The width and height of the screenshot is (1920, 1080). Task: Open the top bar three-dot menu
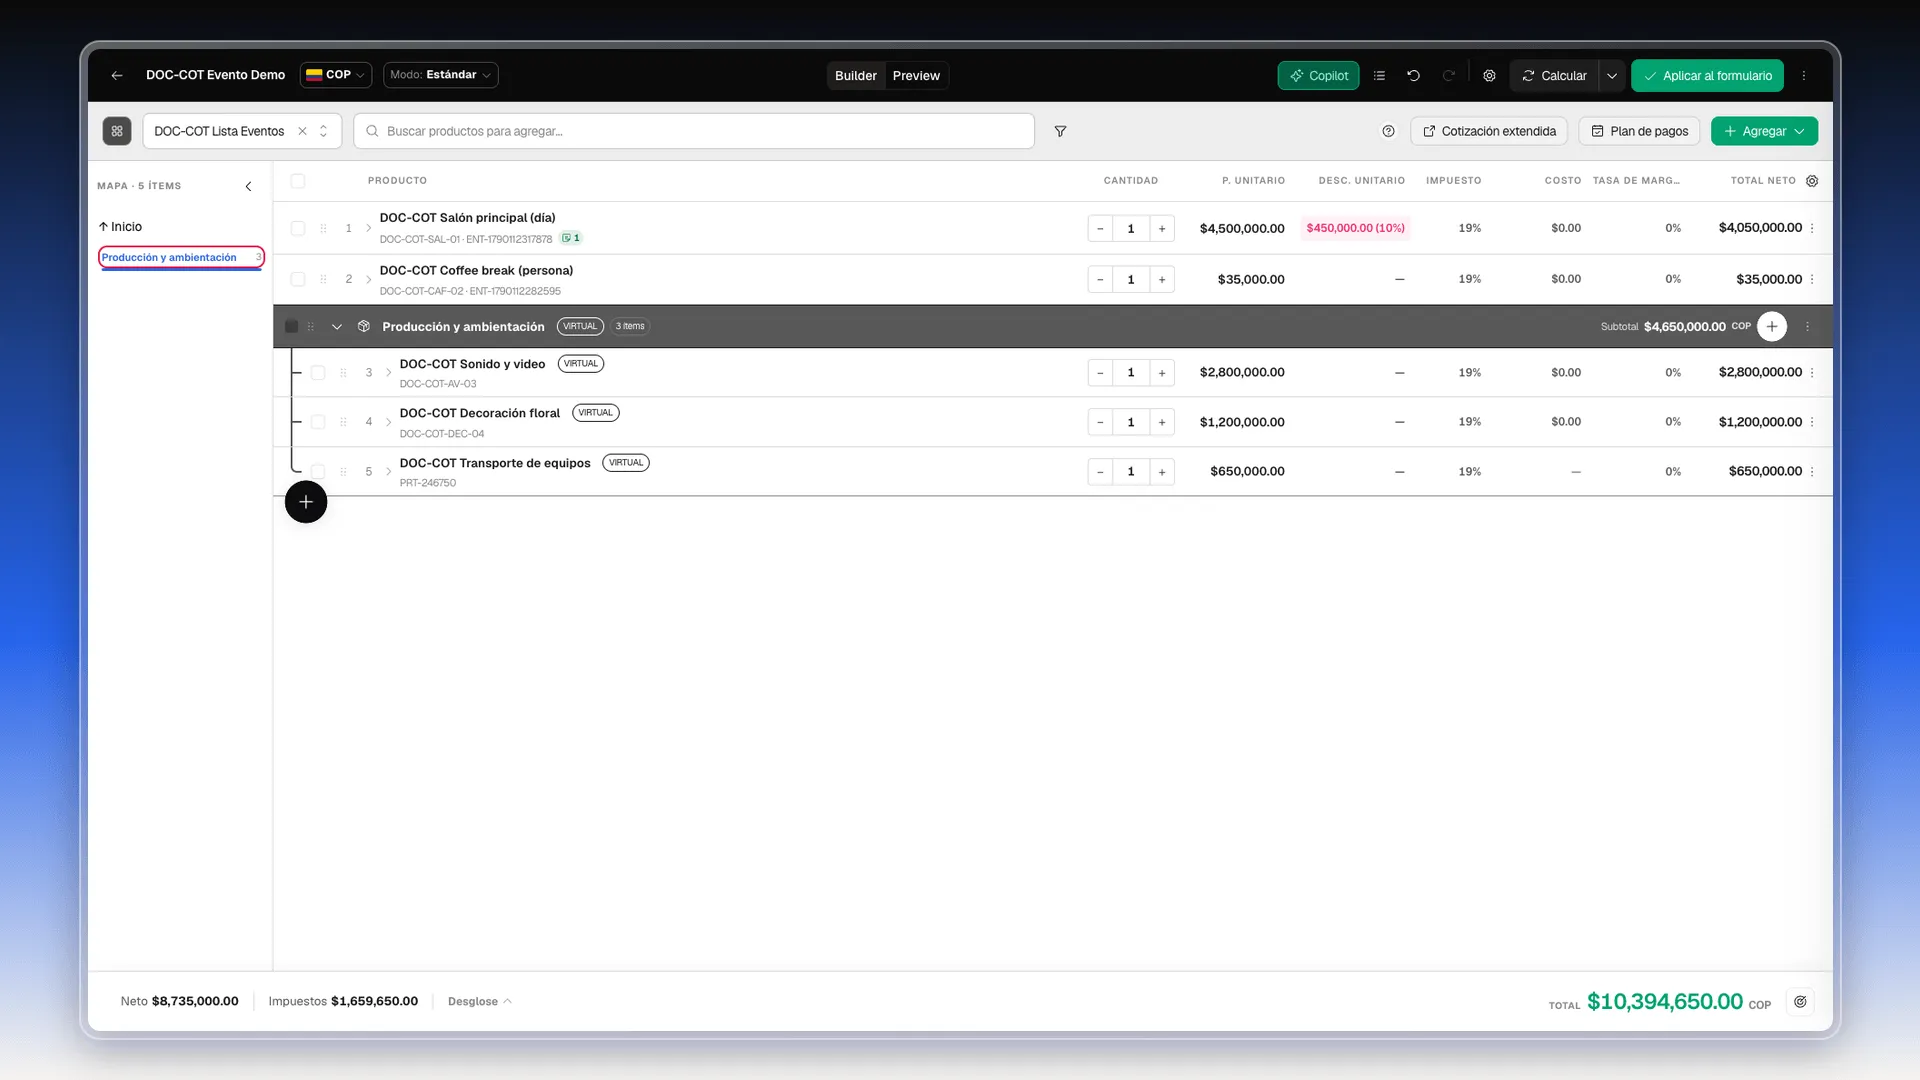pos(1804,75)
